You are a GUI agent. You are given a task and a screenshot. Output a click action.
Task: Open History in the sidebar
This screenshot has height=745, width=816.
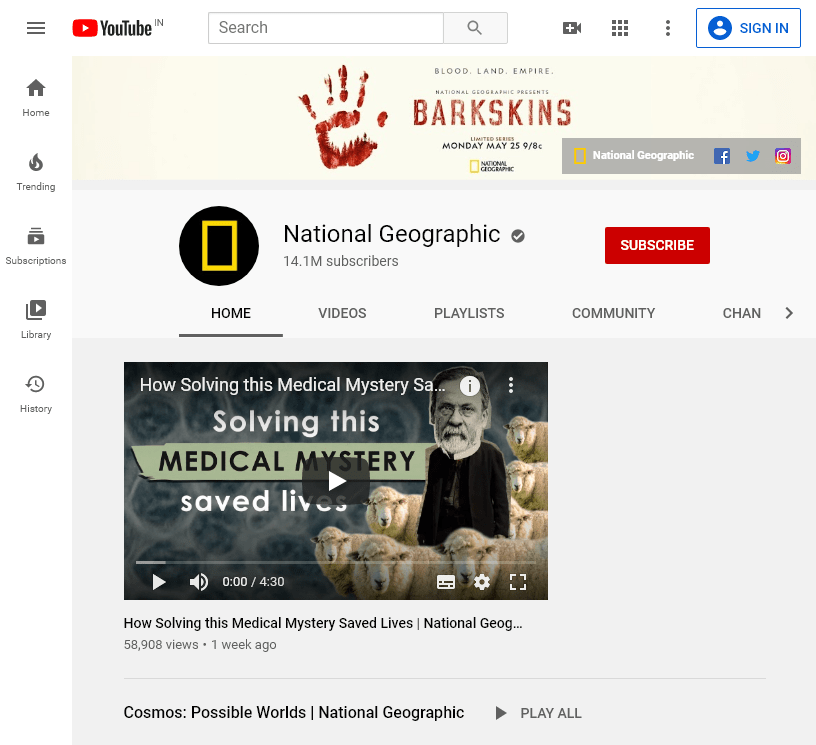tap(36, 394)
